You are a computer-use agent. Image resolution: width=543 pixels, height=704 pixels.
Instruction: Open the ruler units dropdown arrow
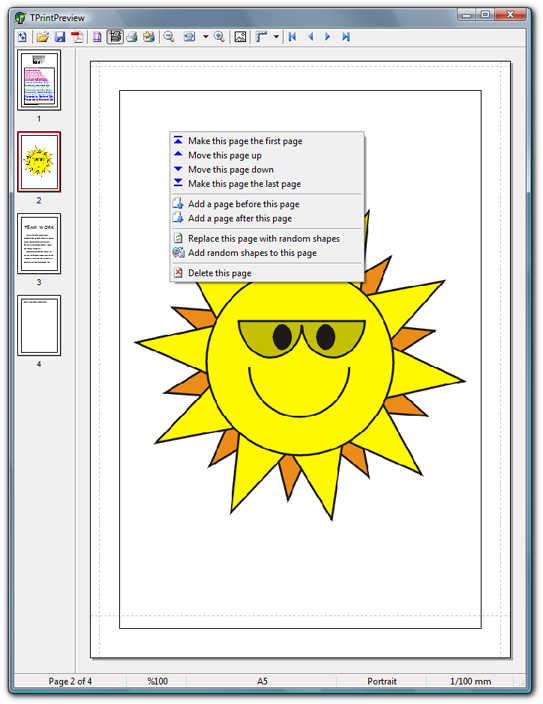[x=276, y=37]
